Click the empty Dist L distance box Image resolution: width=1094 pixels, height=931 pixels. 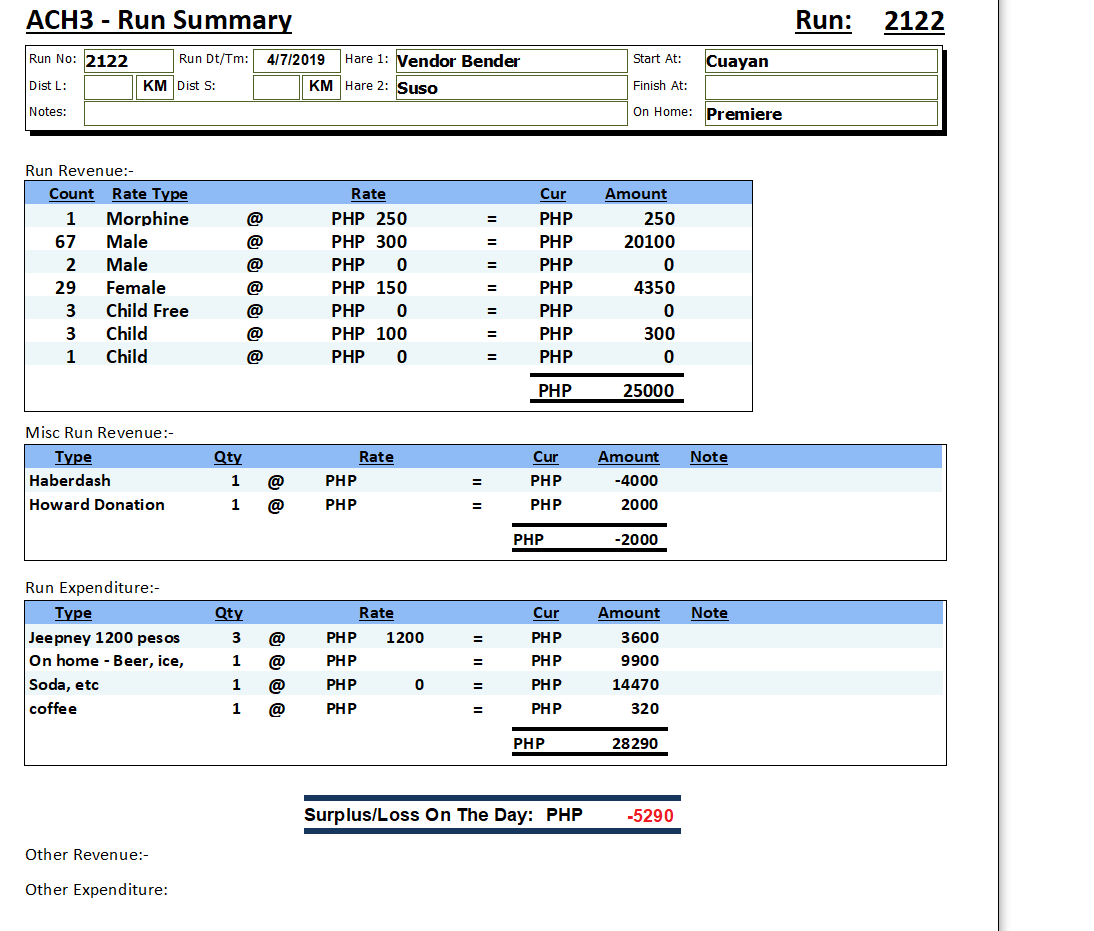[x=108, y=87]
